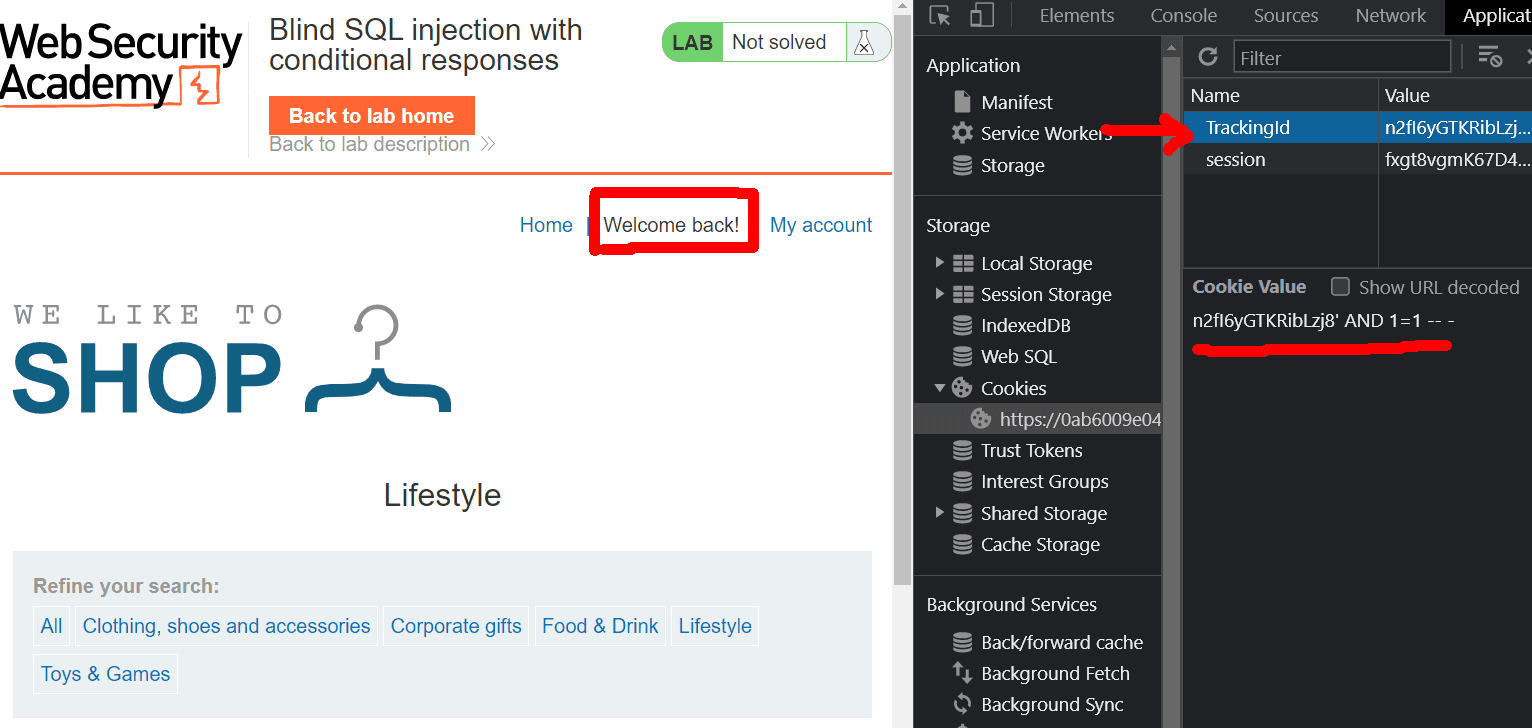Click the We Like to Shop logo
Image resolution: width=1532 pixels, height=728 pixels.
tap(232, 358)
